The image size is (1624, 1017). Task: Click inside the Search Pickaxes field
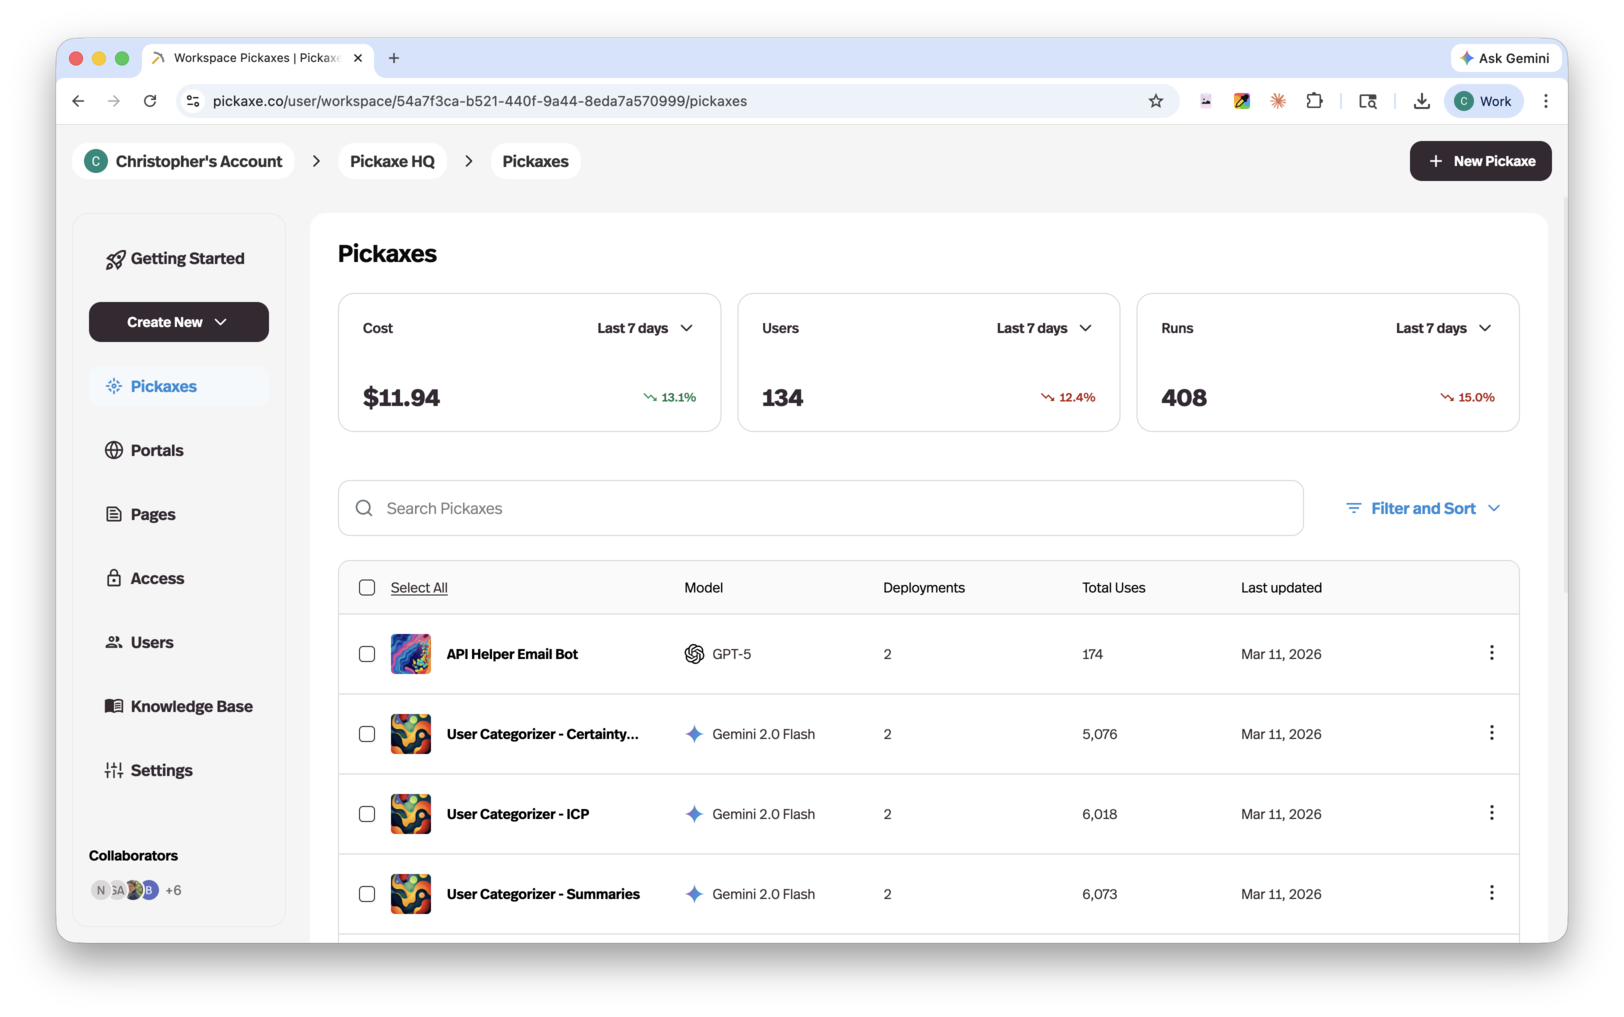[700, 508]
